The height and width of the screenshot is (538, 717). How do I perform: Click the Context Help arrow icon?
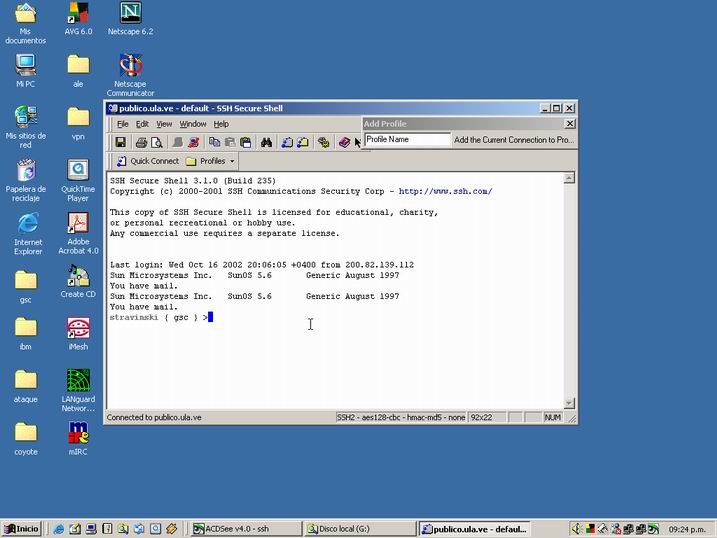click(x=358, y=142)
